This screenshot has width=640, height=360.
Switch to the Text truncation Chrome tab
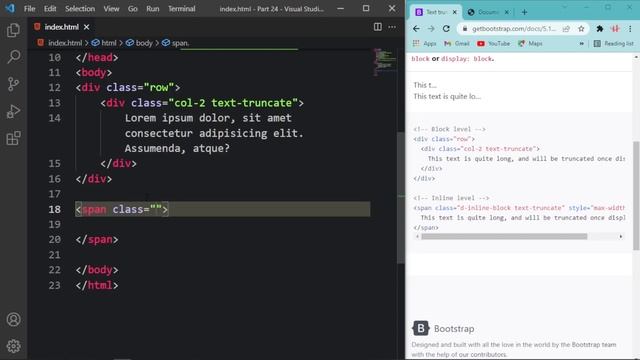(435, 12)
